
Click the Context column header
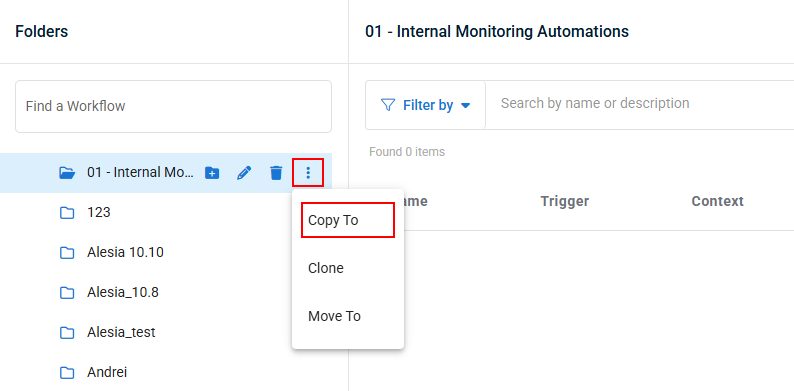(x=718, y=201)
